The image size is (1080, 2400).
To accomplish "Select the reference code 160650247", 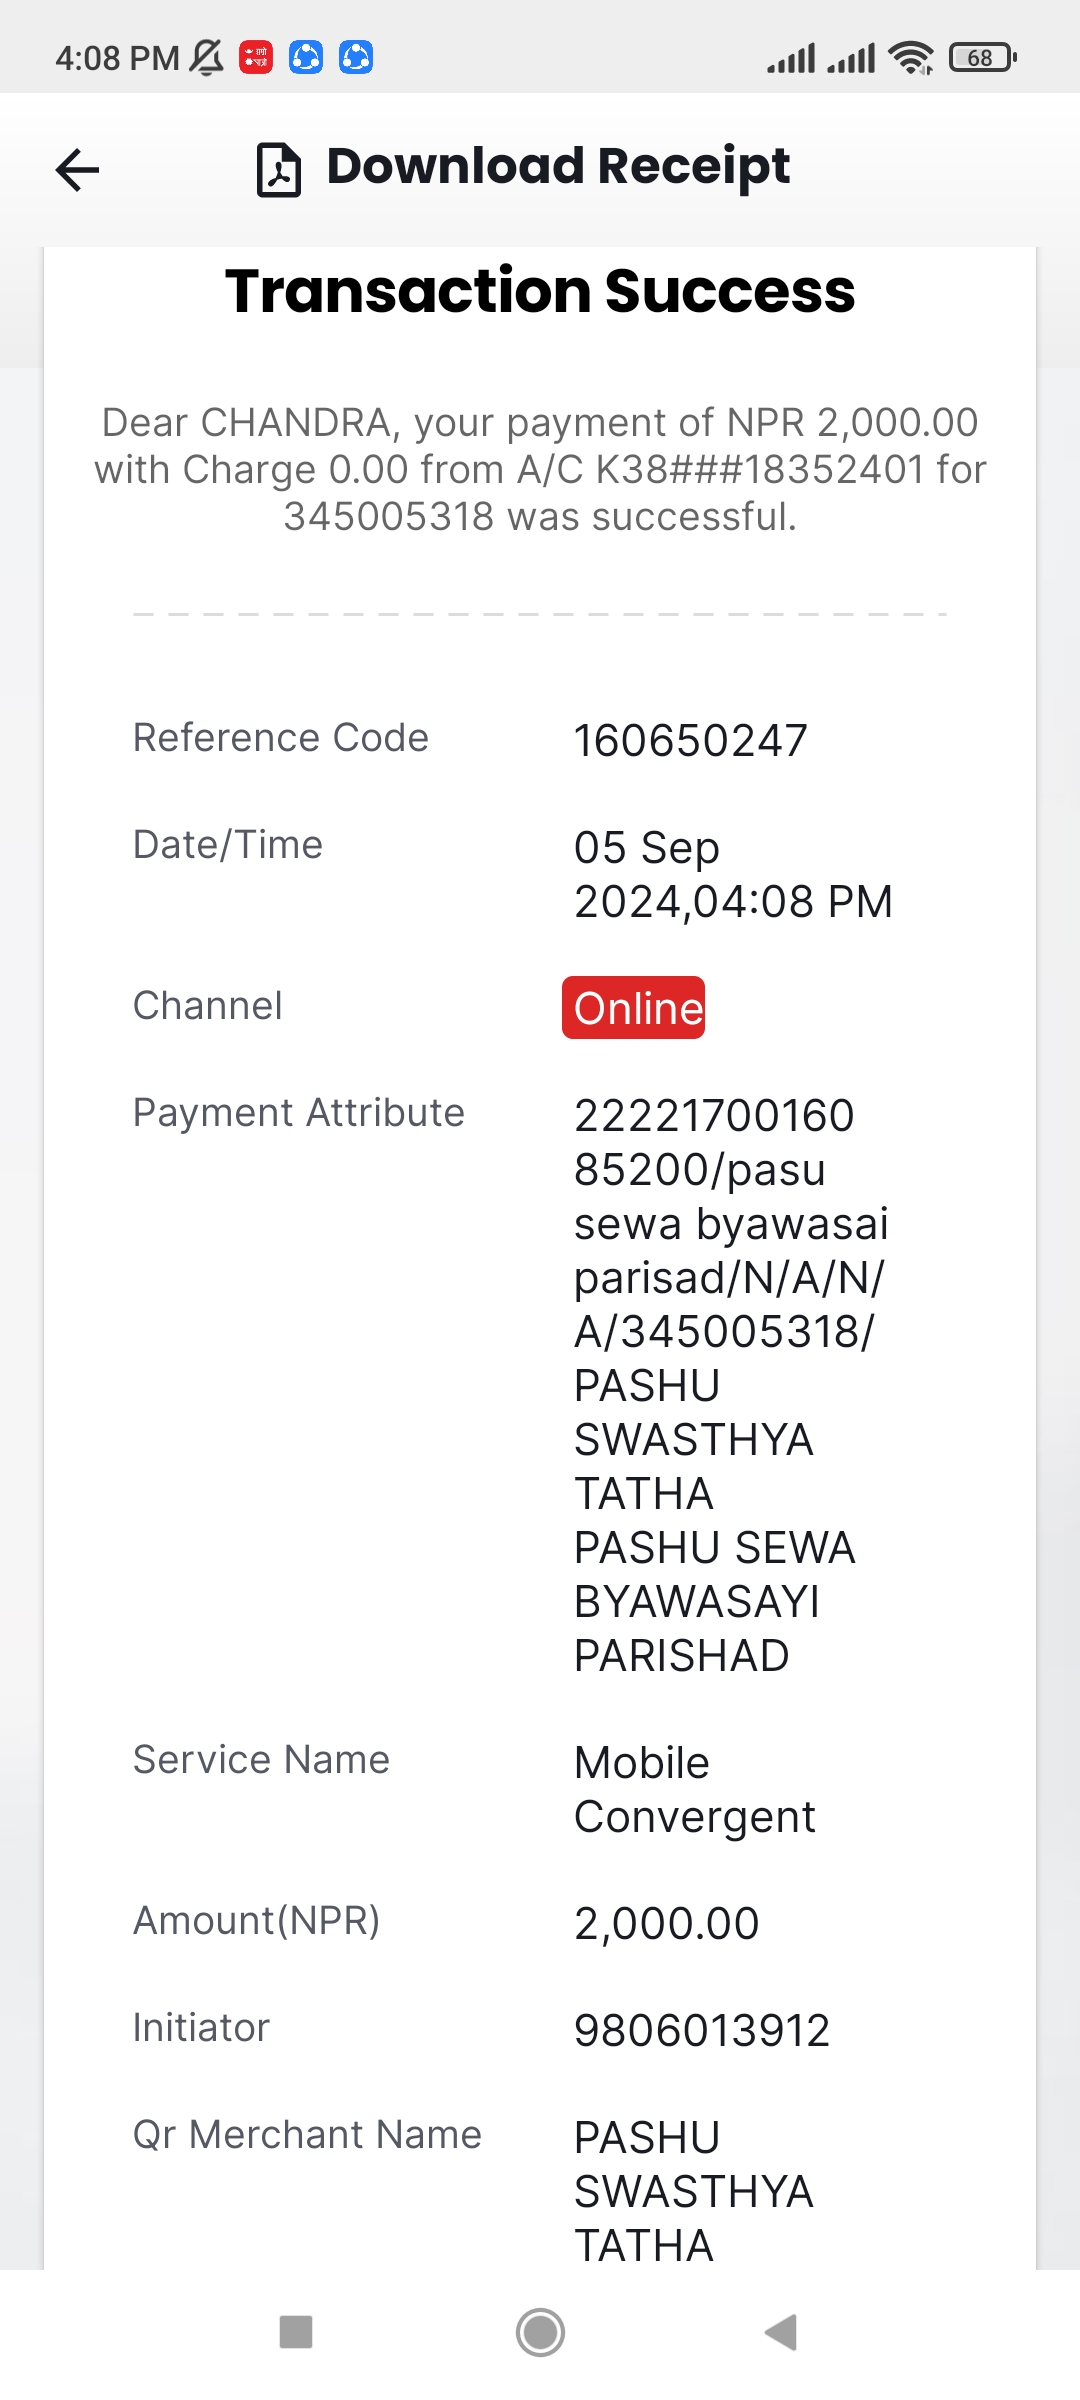I will (691, 741).
